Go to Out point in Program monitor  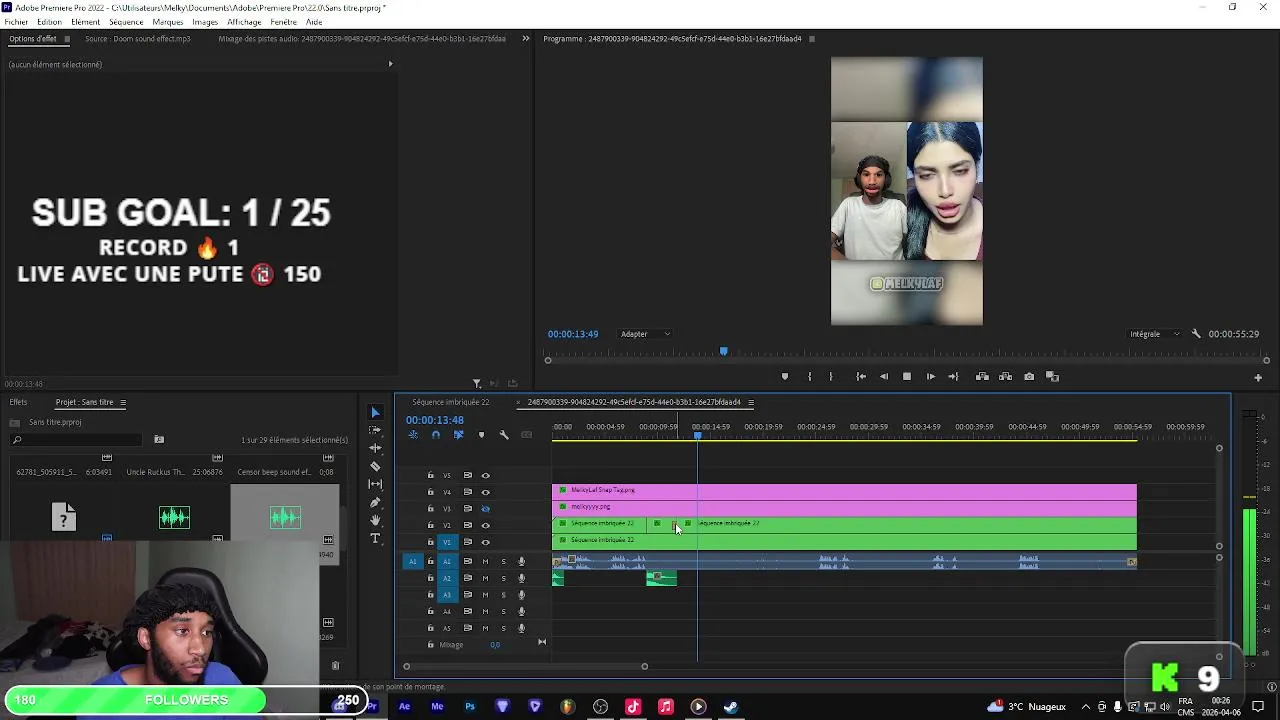click(954, 377)
